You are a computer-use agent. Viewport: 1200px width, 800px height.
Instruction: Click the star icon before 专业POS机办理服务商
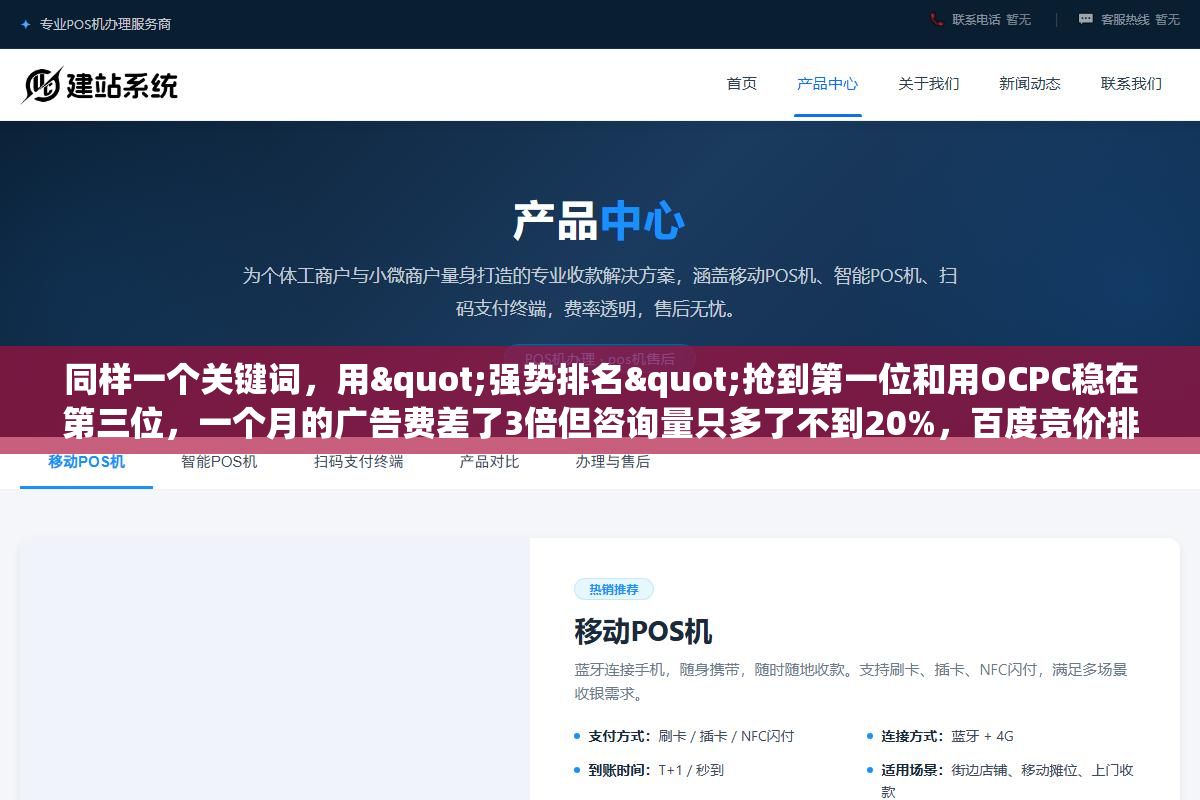[25, 24]
